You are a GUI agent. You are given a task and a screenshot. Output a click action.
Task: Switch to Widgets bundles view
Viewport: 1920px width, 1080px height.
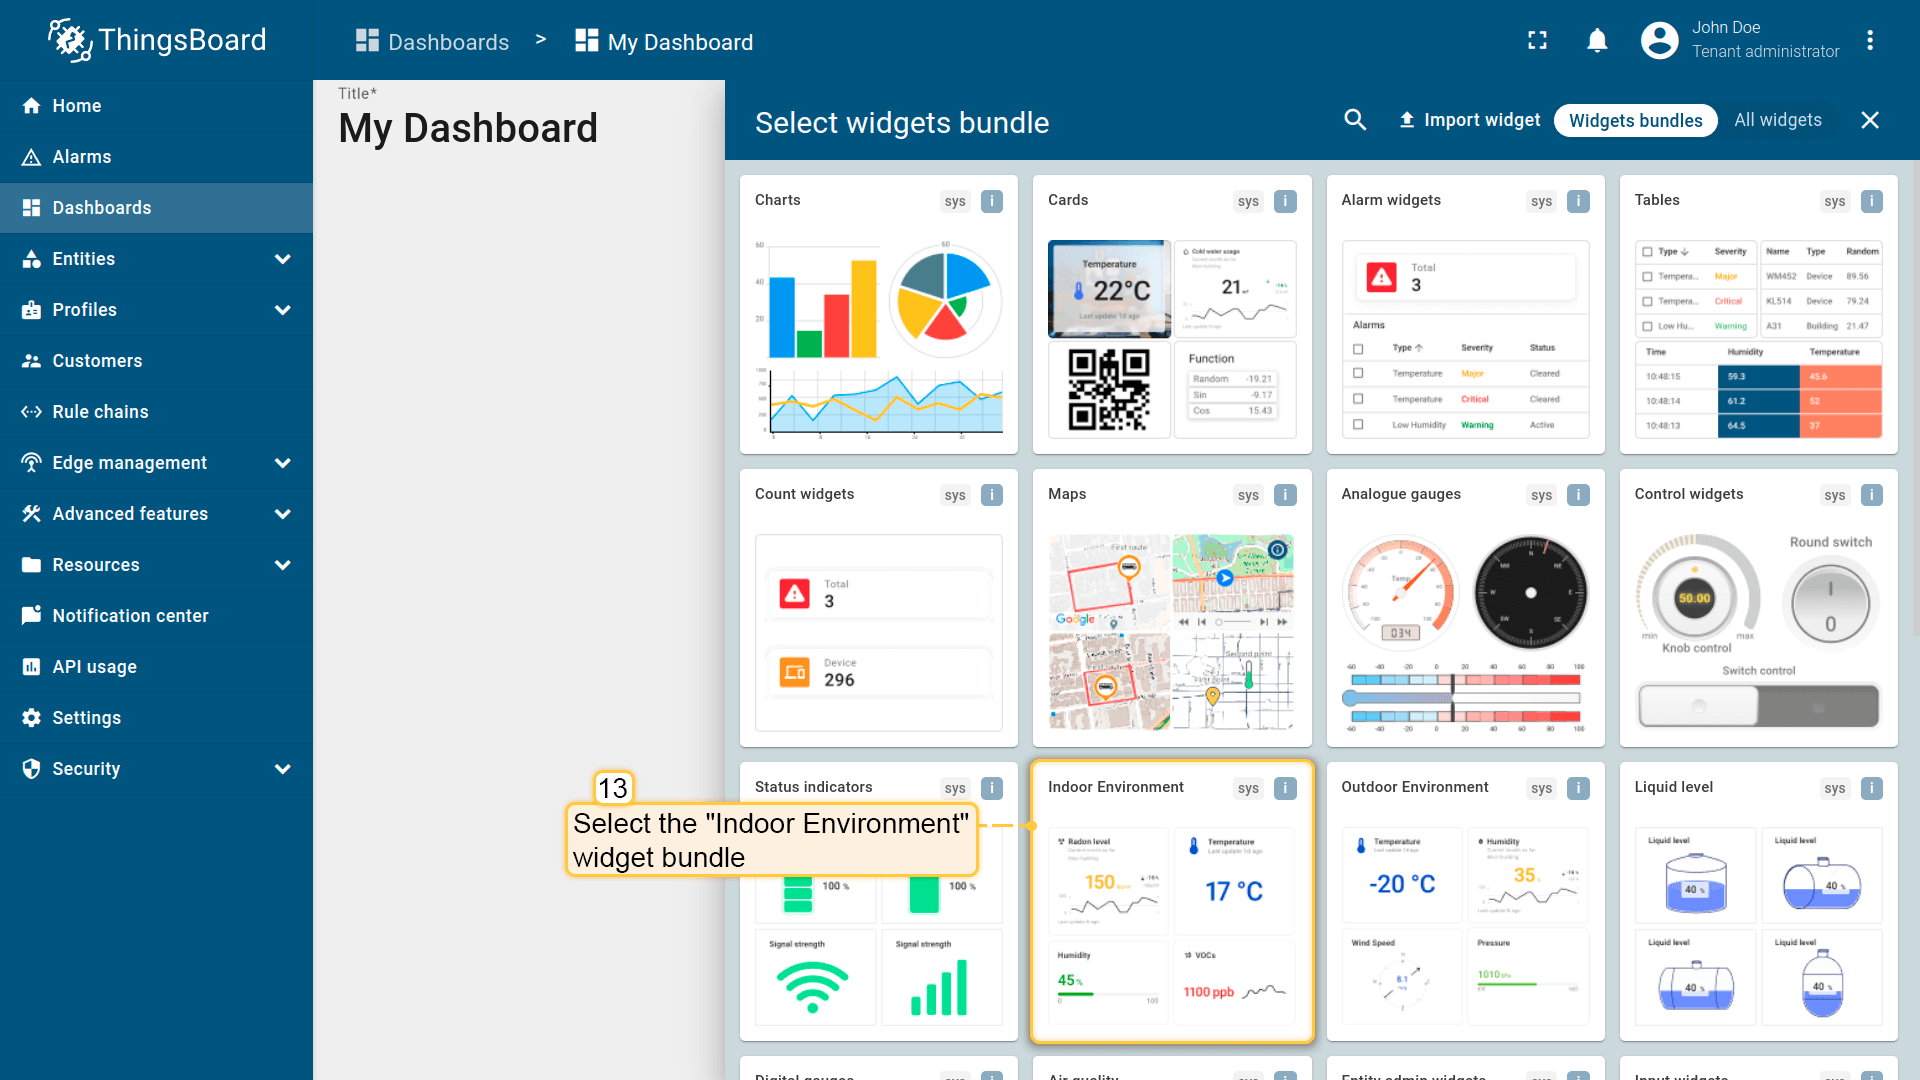pyautogui.click(x=1635, y=120)
